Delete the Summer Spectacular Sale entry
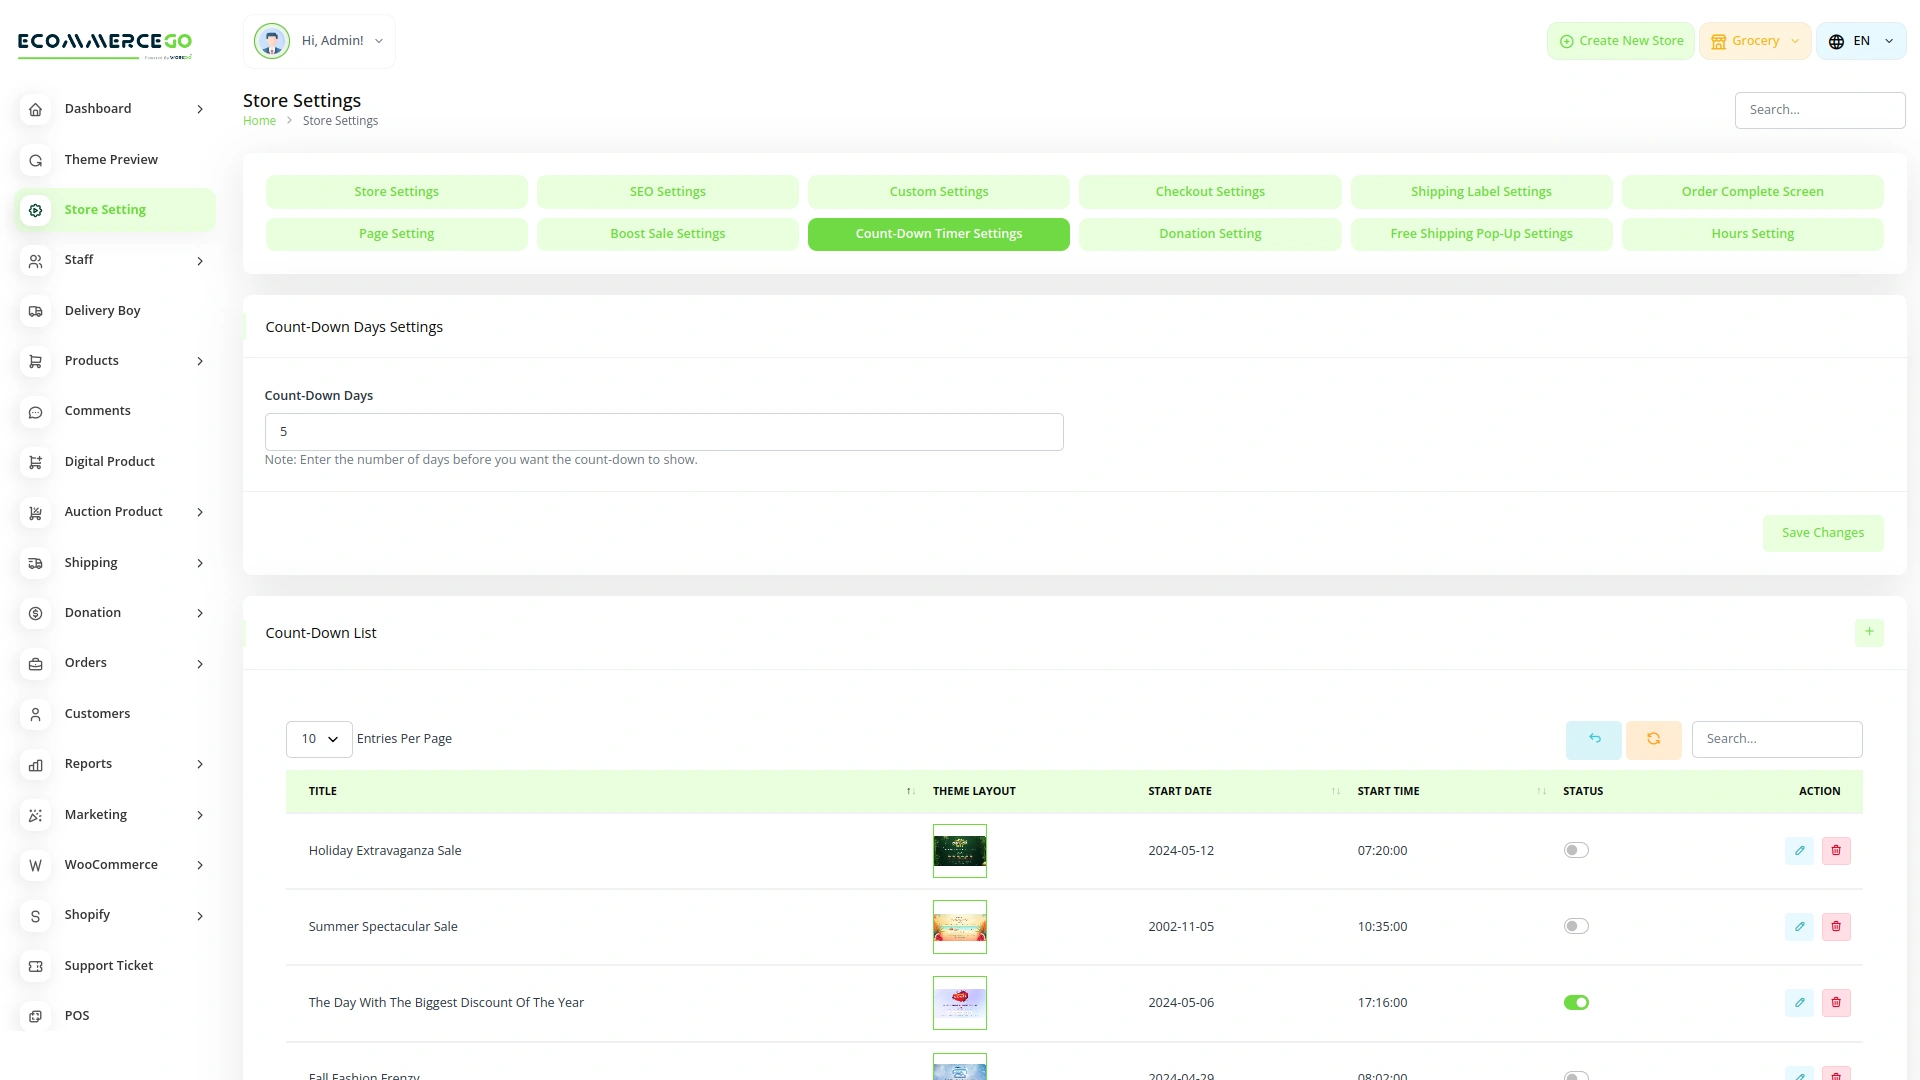1920x1080 pixels. click(x=1836, y=926)
